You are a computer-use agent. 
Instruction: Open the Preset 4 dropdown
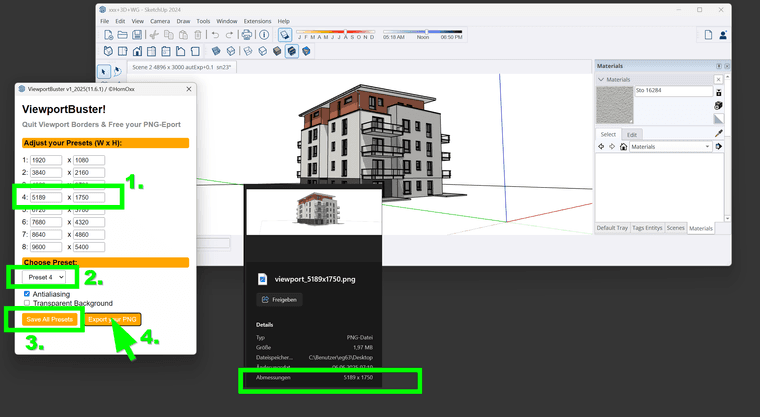[46, 276]
